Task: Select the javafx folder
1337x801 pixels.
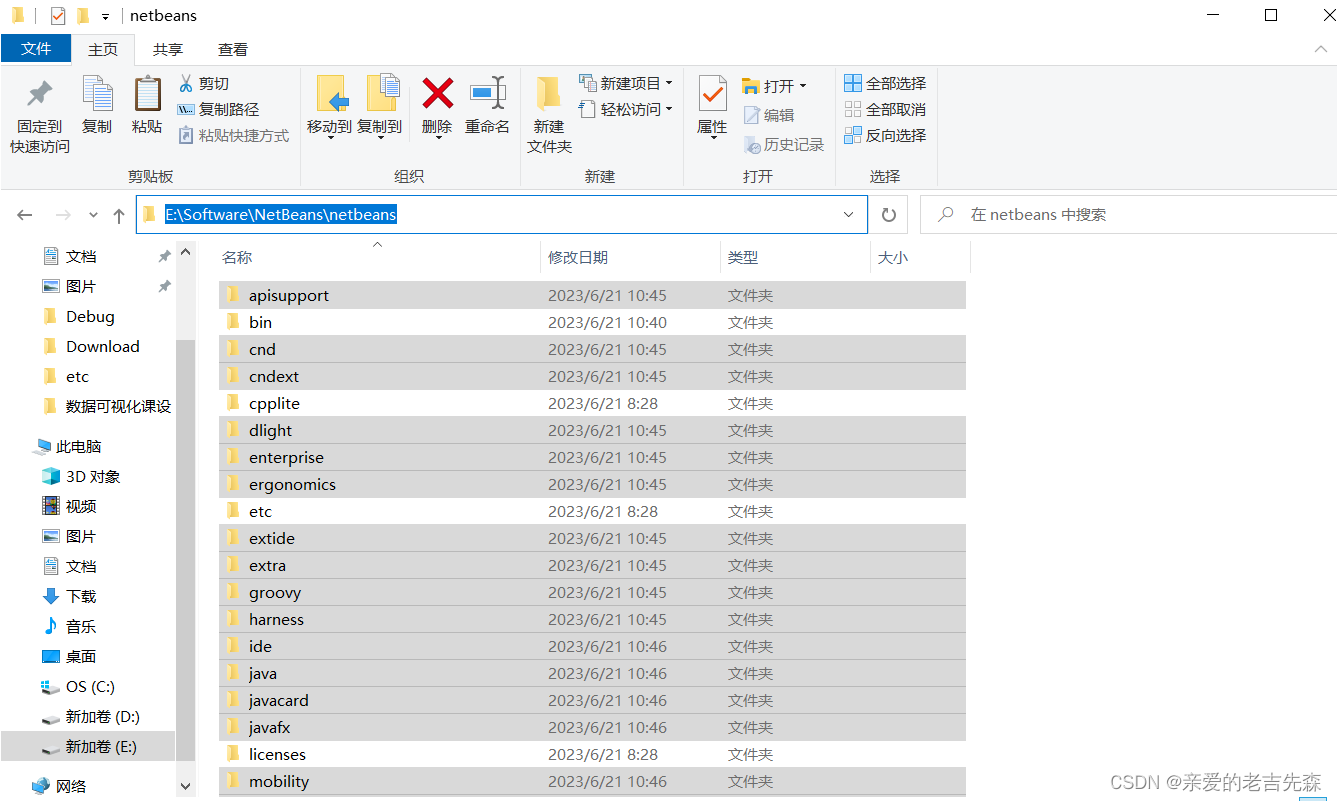Action: coord(592,727)
